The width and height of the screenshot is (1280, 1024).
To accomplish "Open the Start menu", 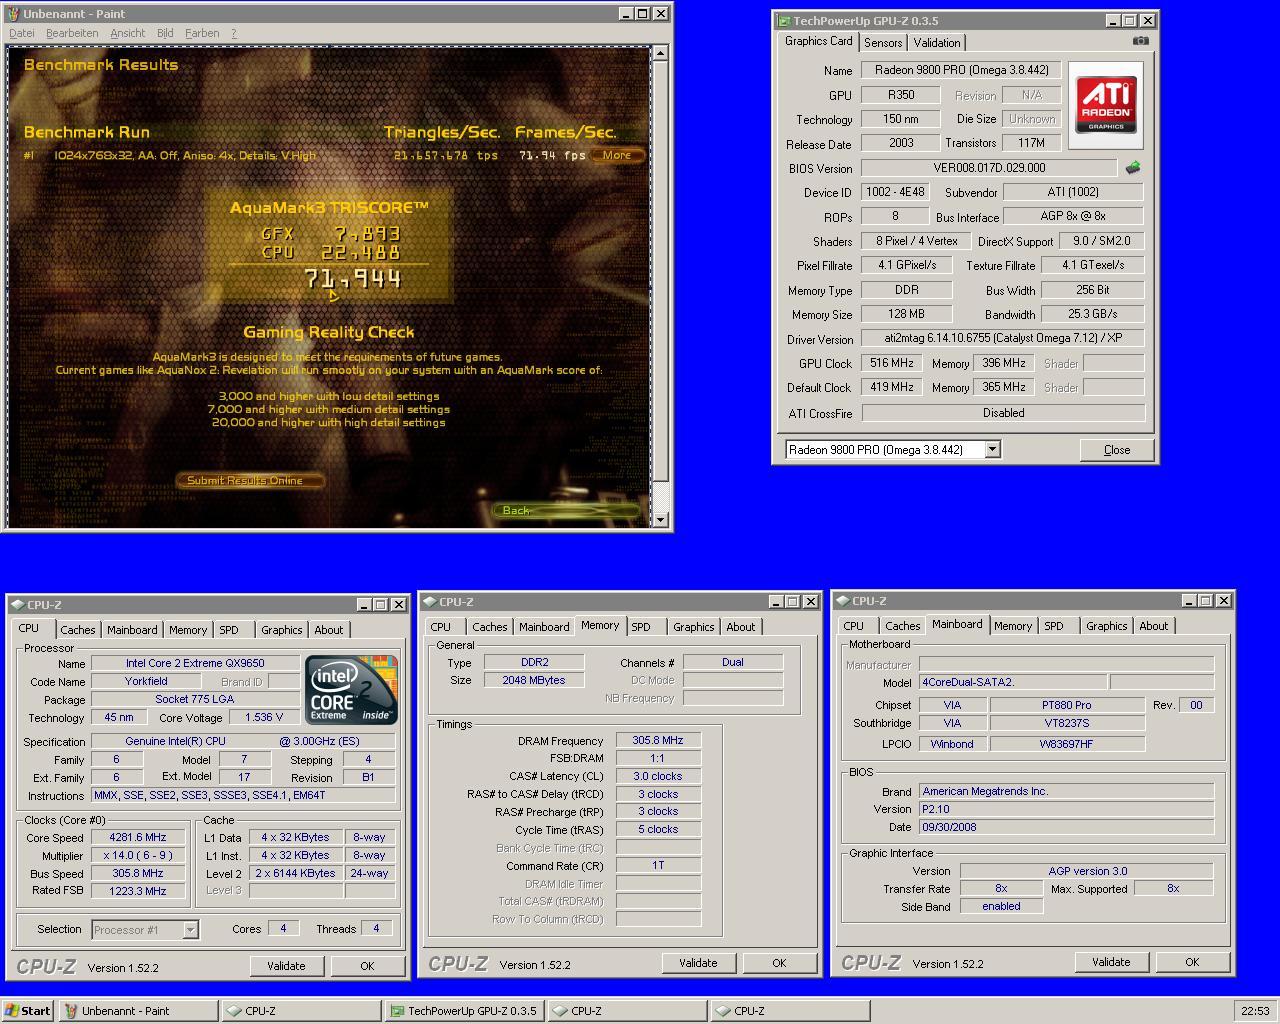I will pyautogui.click(x=28, y=1010).
